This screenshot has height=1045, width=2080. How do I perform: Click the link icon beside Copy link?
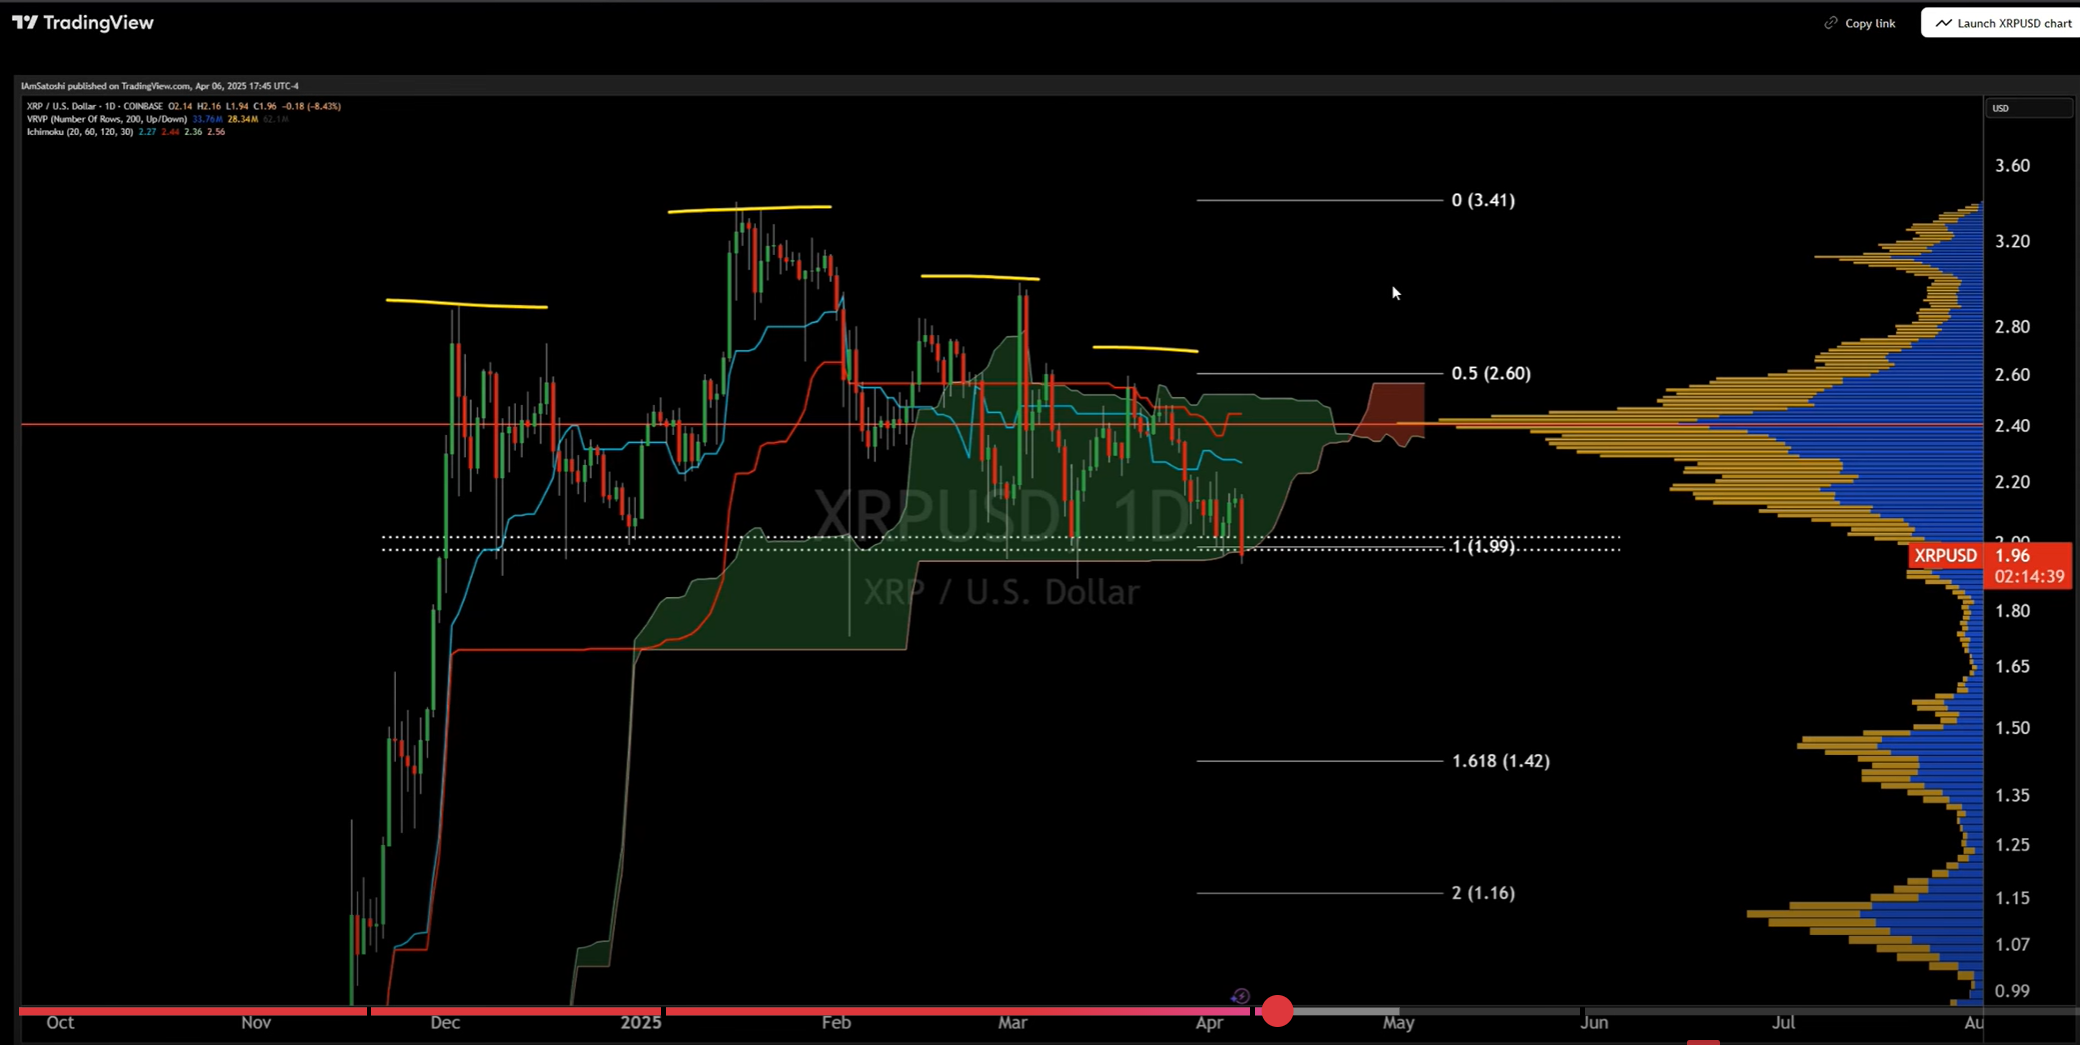pos(1831,22)
